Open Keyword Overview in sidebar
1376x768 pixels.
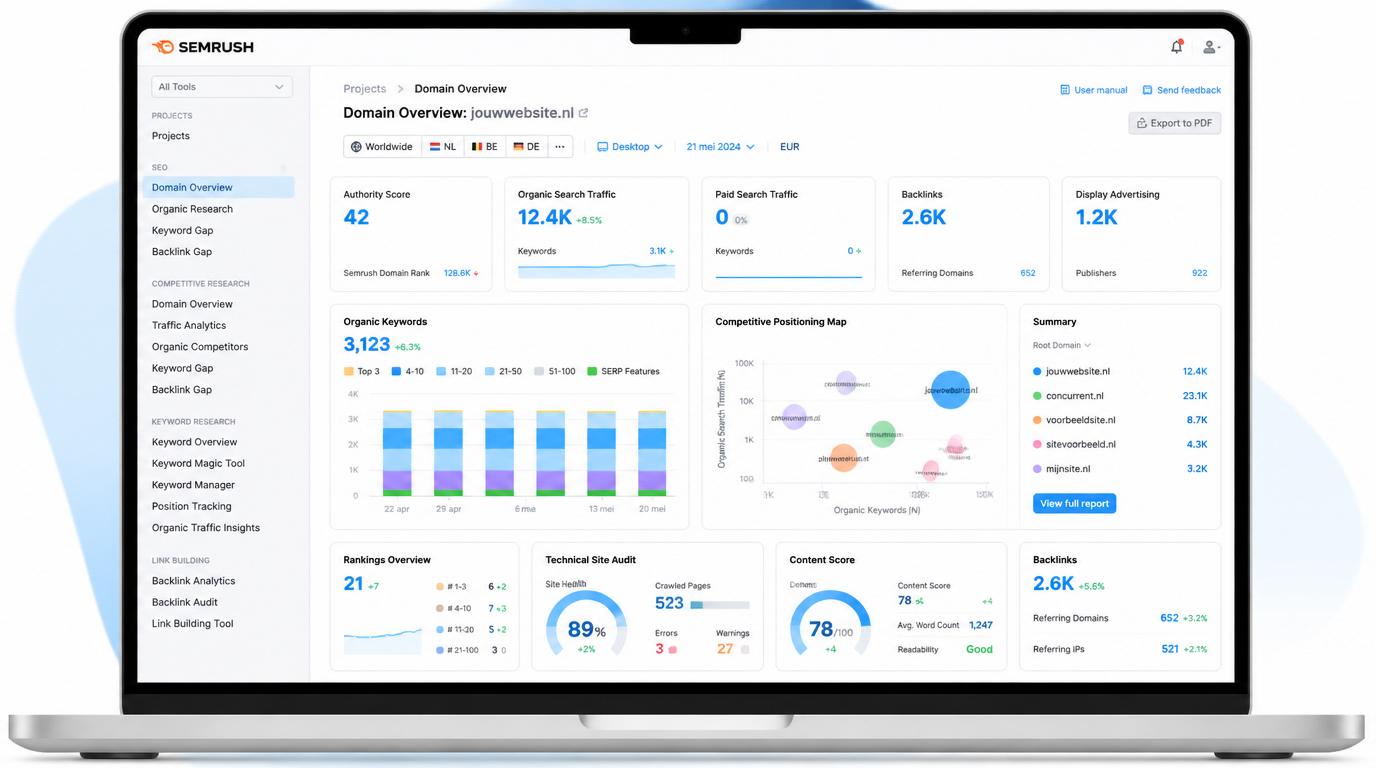[195, 442]
